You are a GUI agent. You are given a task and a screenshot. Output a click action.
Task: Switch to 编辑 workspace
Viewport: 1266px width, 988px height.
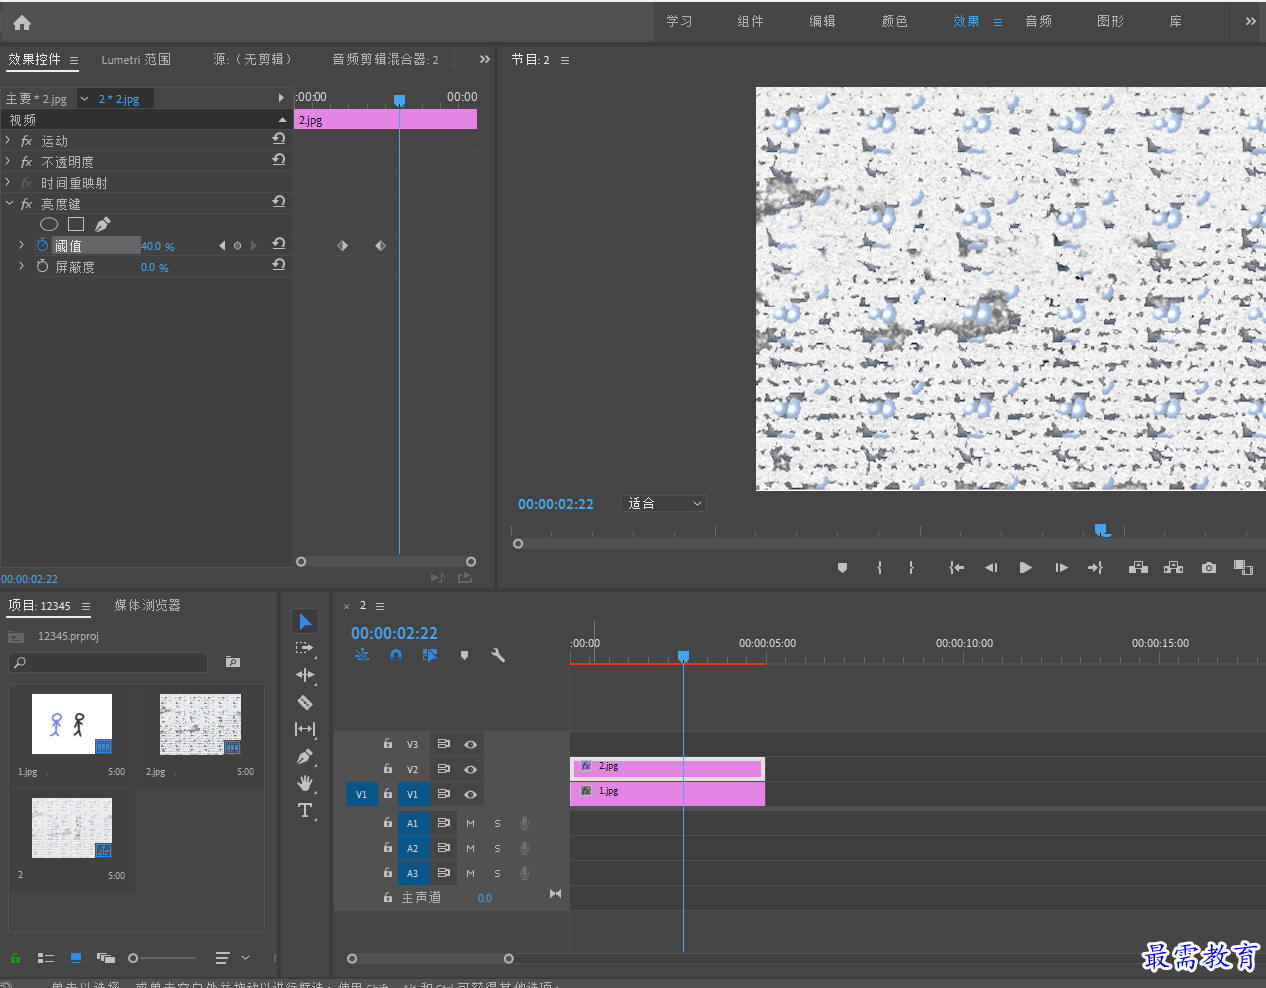pyautogui.click(x=823, y=21)
